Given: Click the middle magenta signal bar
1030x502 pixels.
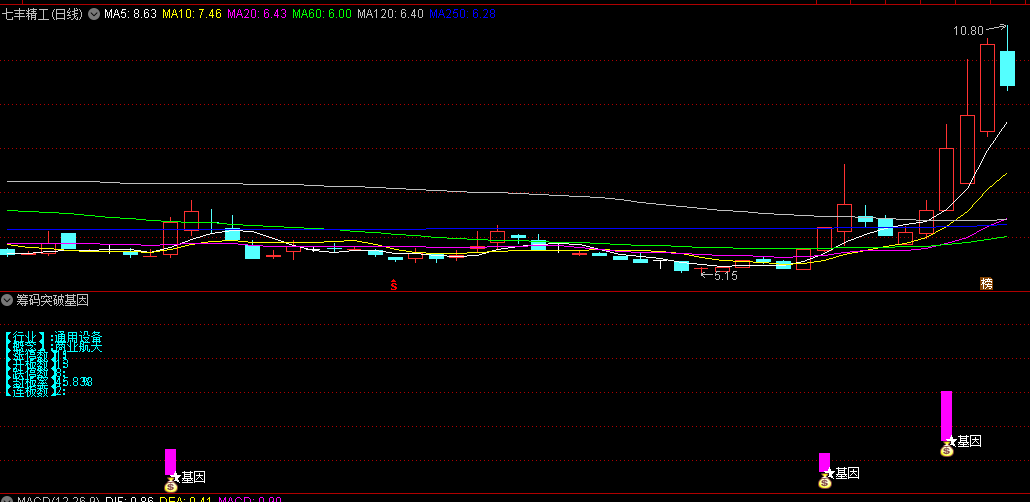Looking at the screenshot, I should (824, 462).
